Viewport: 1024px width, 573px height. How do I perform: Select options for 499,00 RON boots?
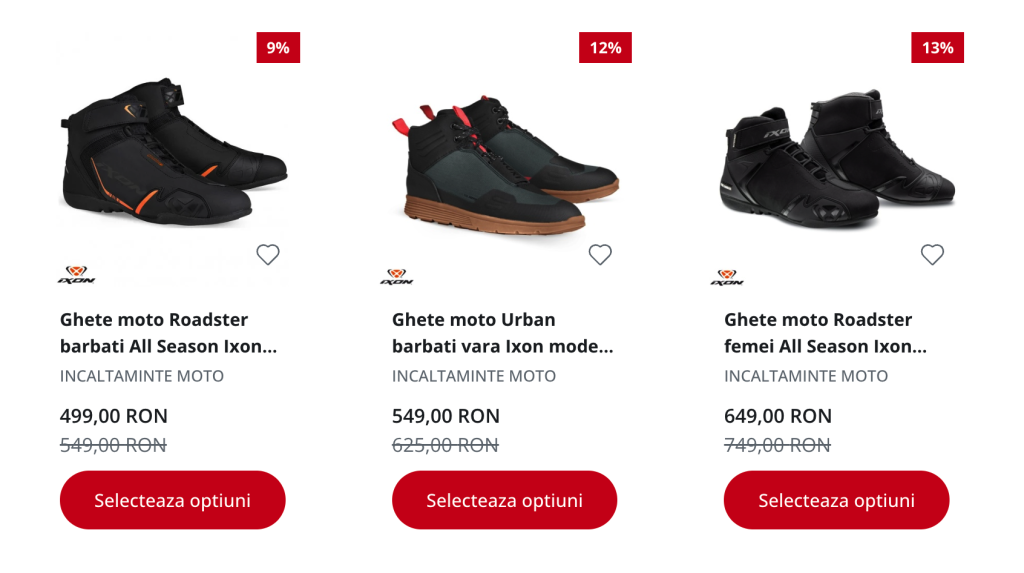173,500
